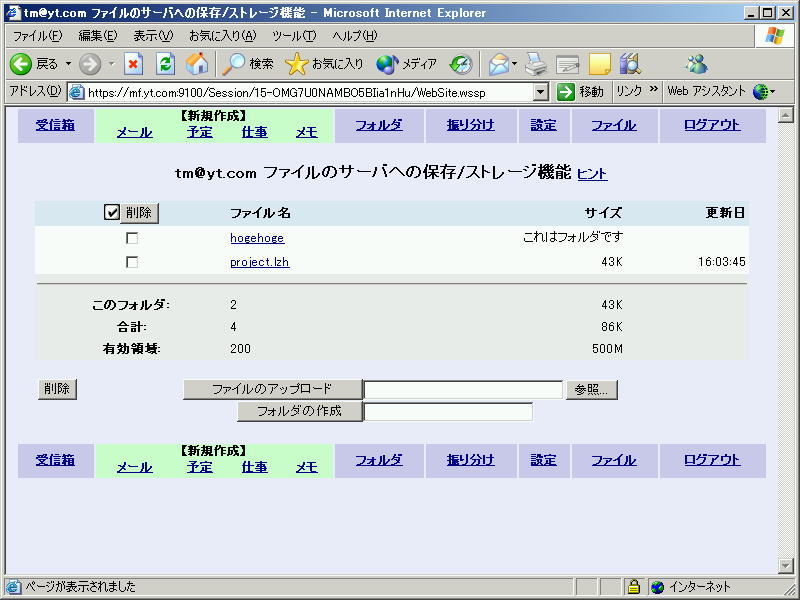
Task: Check the box next to hogehoge
Action: click(132, 239)
